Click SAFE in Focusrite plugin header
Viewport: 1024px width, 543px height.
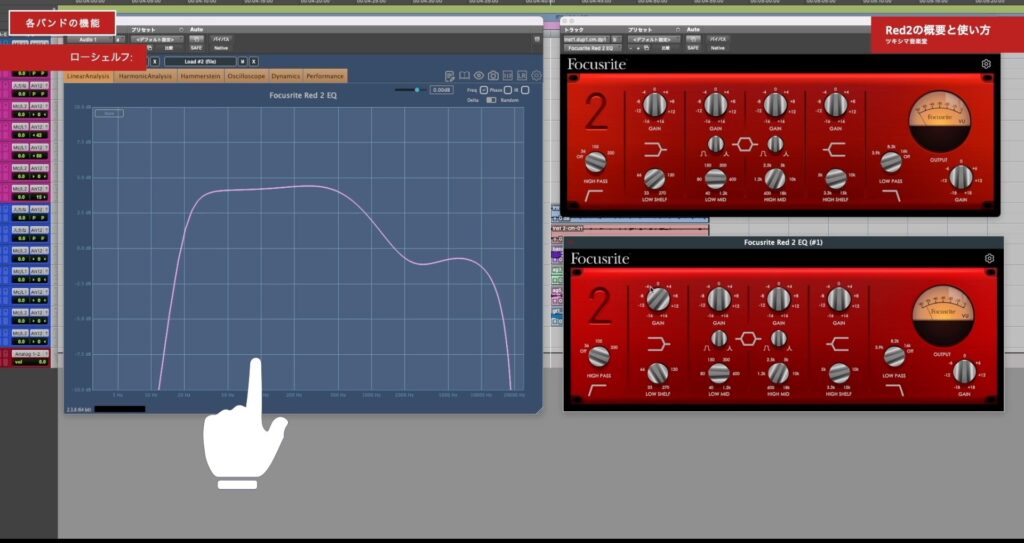(x=693, y=48)
